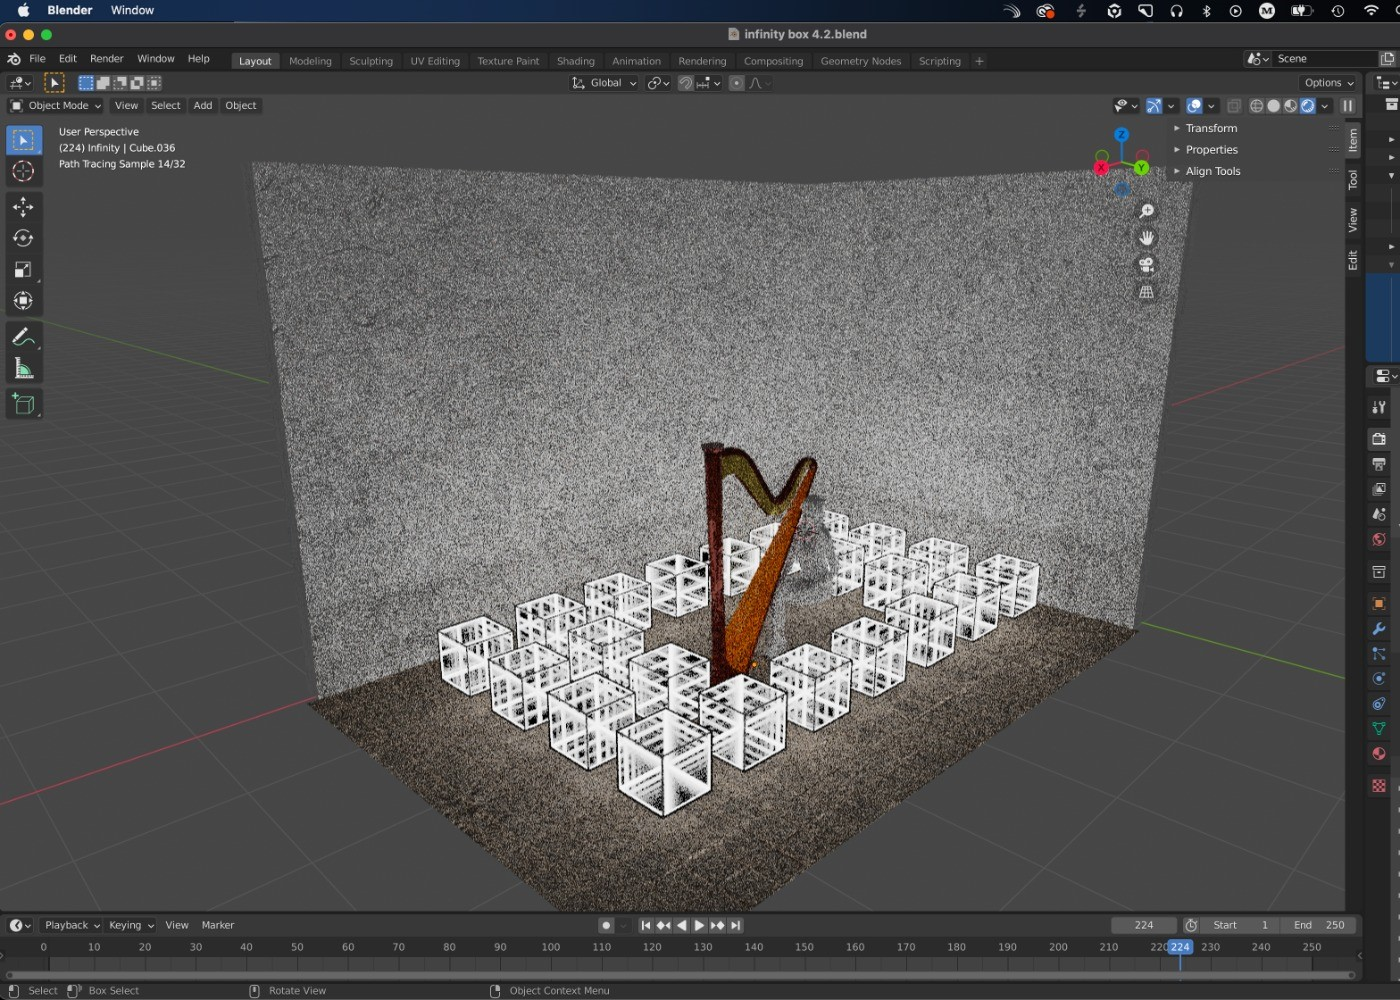Open the Object Mode dropdown

click(x=56, y=106)
